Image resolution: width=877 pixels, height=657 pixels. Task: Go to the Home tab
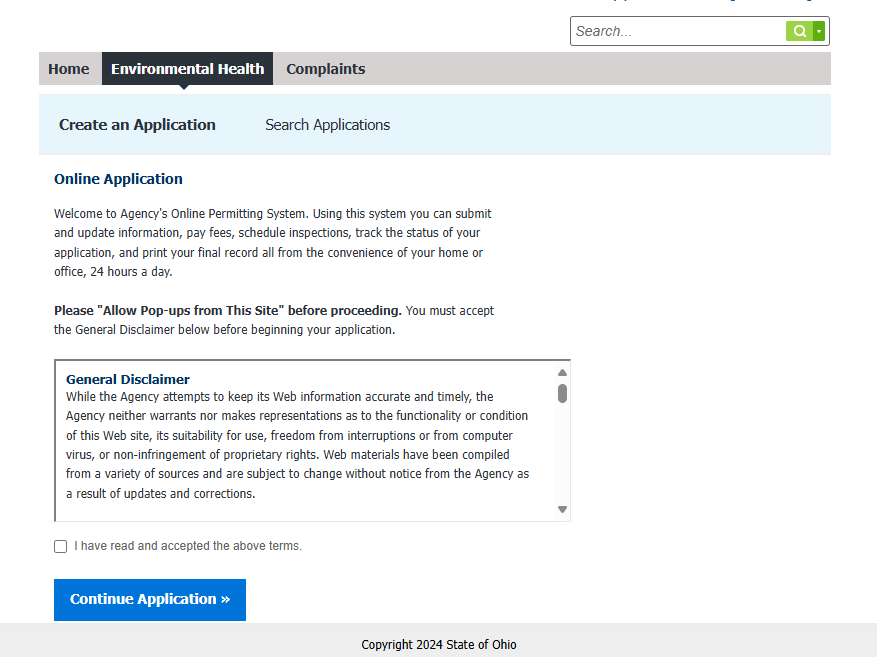click(x=69, y=69)
